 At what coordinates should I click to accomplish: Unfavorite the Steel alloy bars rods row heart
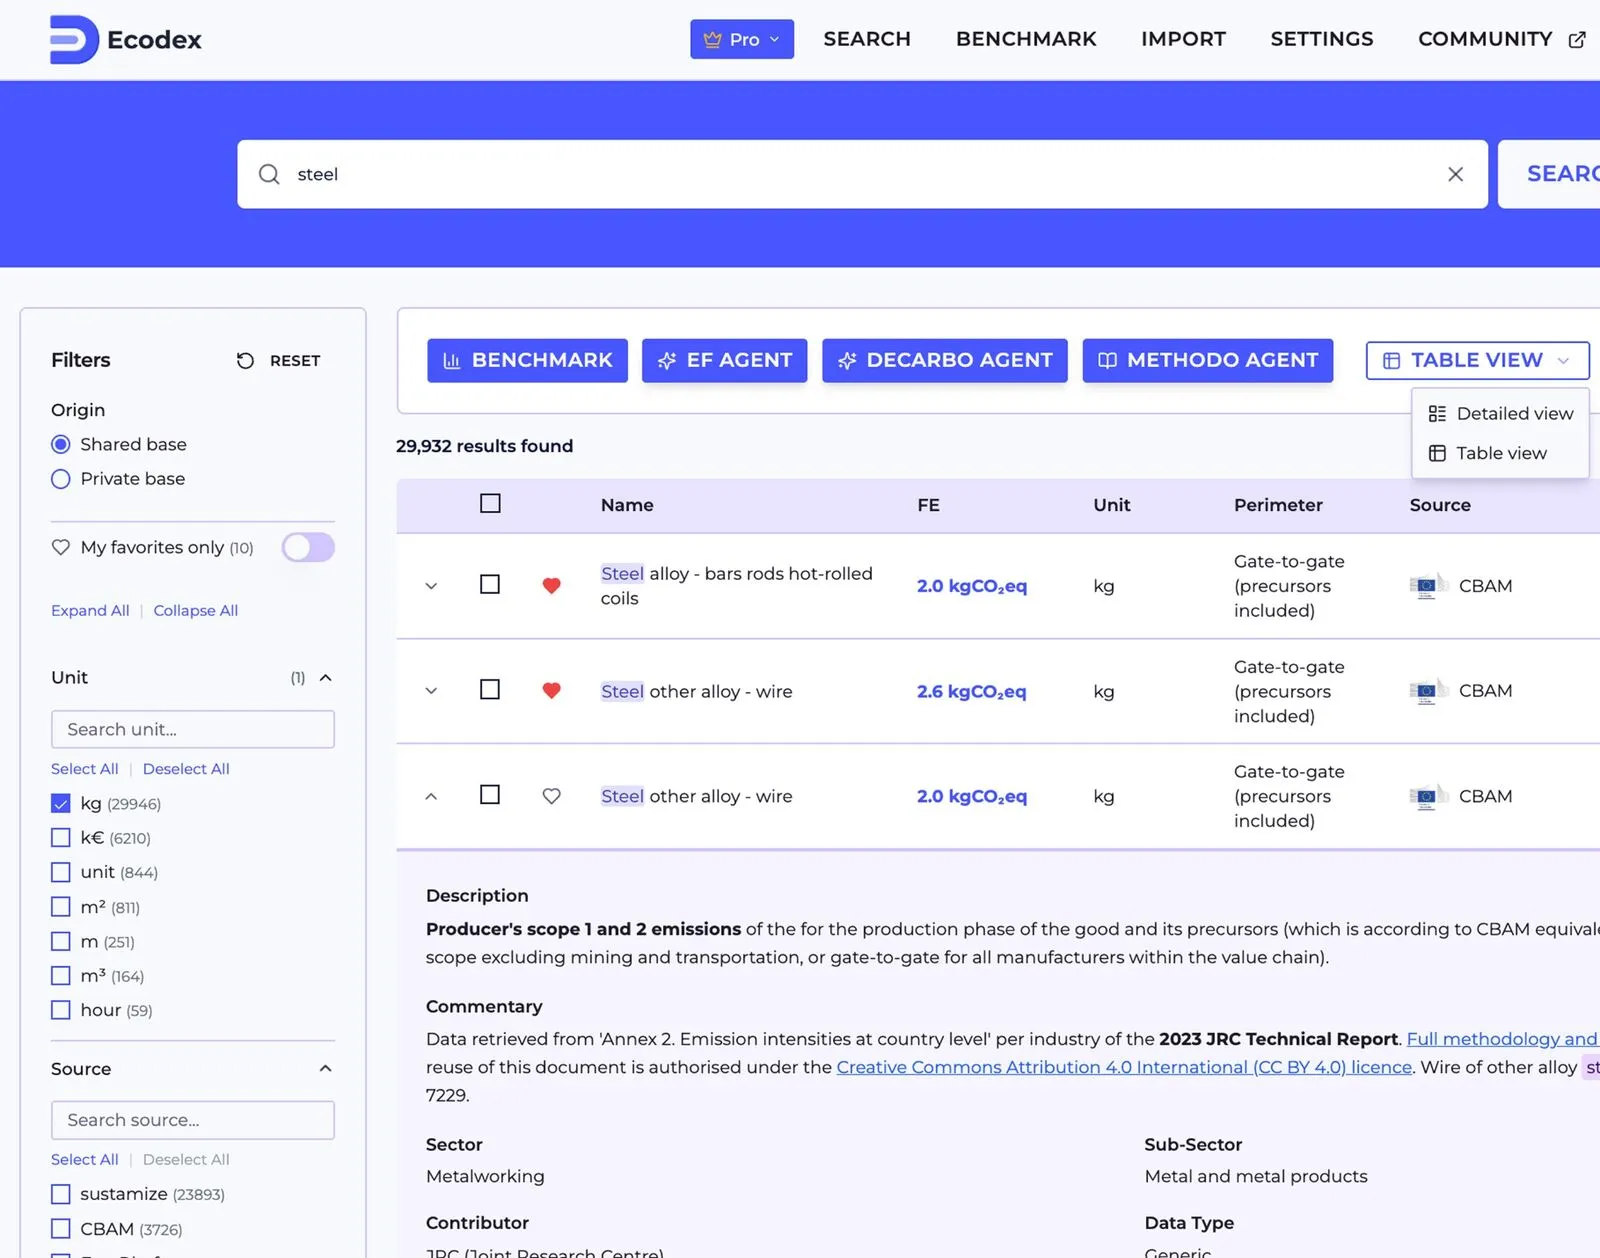tap(551, 585)
